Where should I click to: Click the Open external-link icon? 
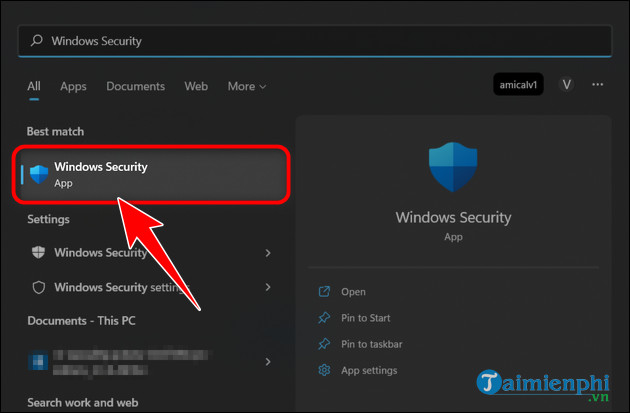(x=324, y=292)
